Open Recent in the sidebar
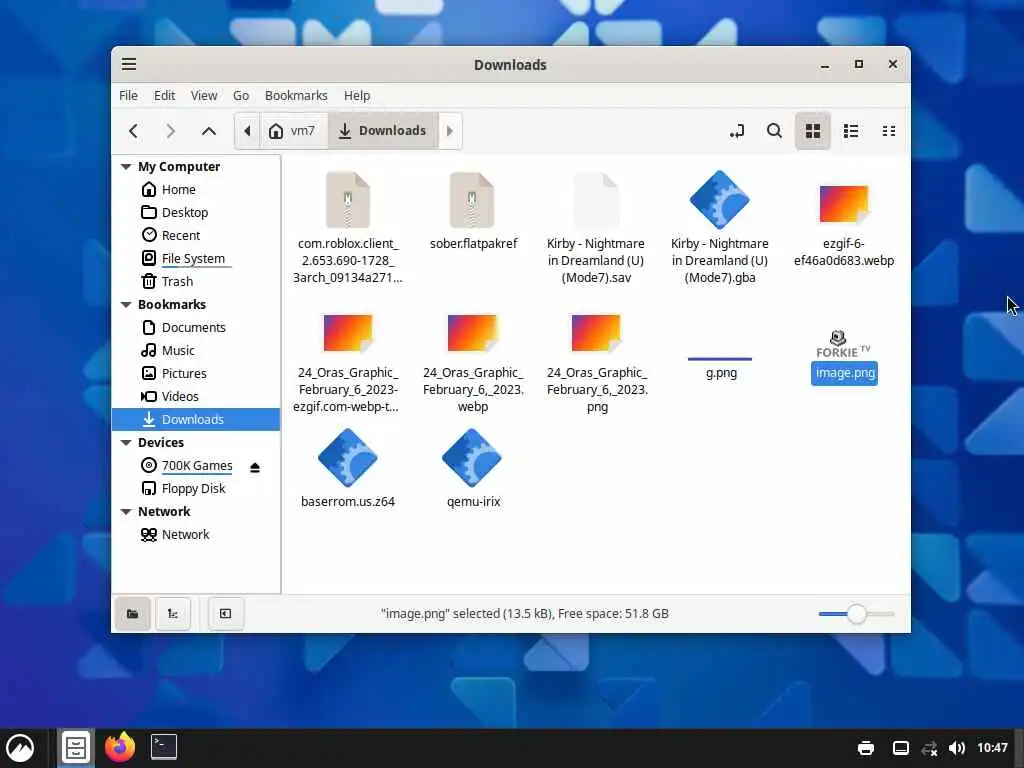This screenshot has height=768, width=1024. (196, 235)
